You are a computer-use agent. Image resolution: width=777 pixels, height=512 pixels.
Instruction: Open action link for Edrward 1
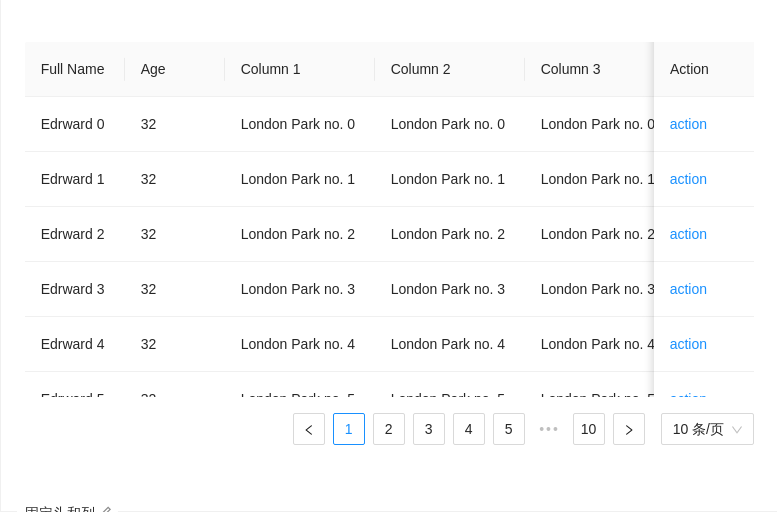pyautogui.click(x=688, y=179)
